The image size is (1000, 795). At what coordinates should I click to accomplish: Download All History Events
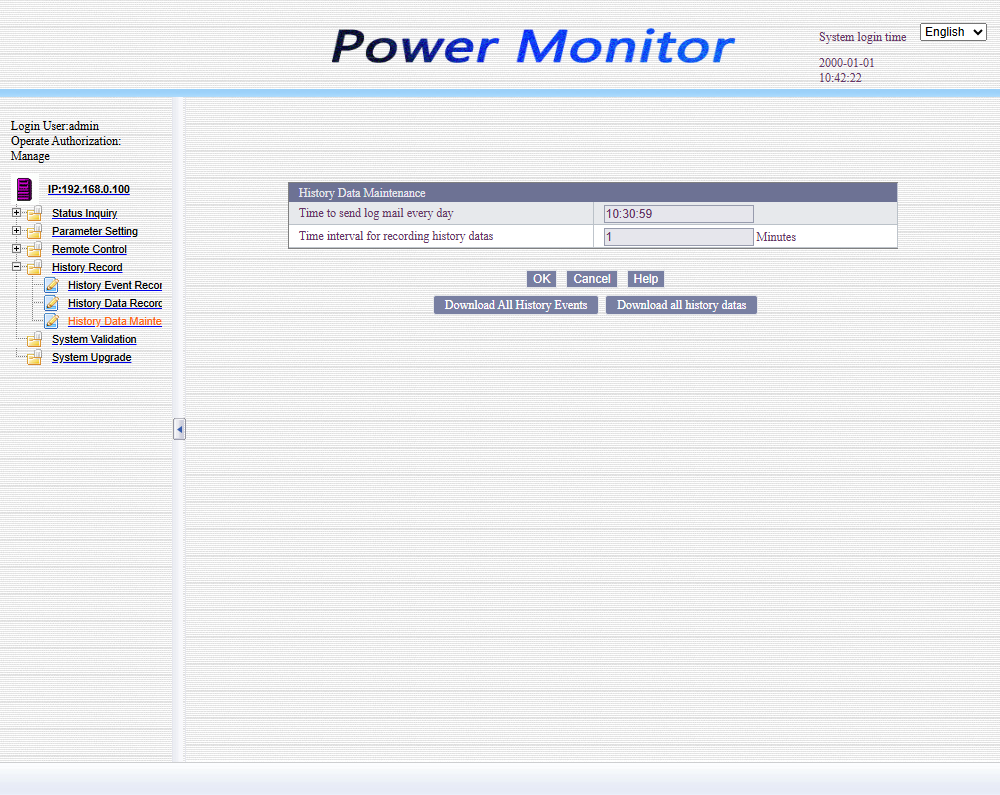[x=515, y=305]
